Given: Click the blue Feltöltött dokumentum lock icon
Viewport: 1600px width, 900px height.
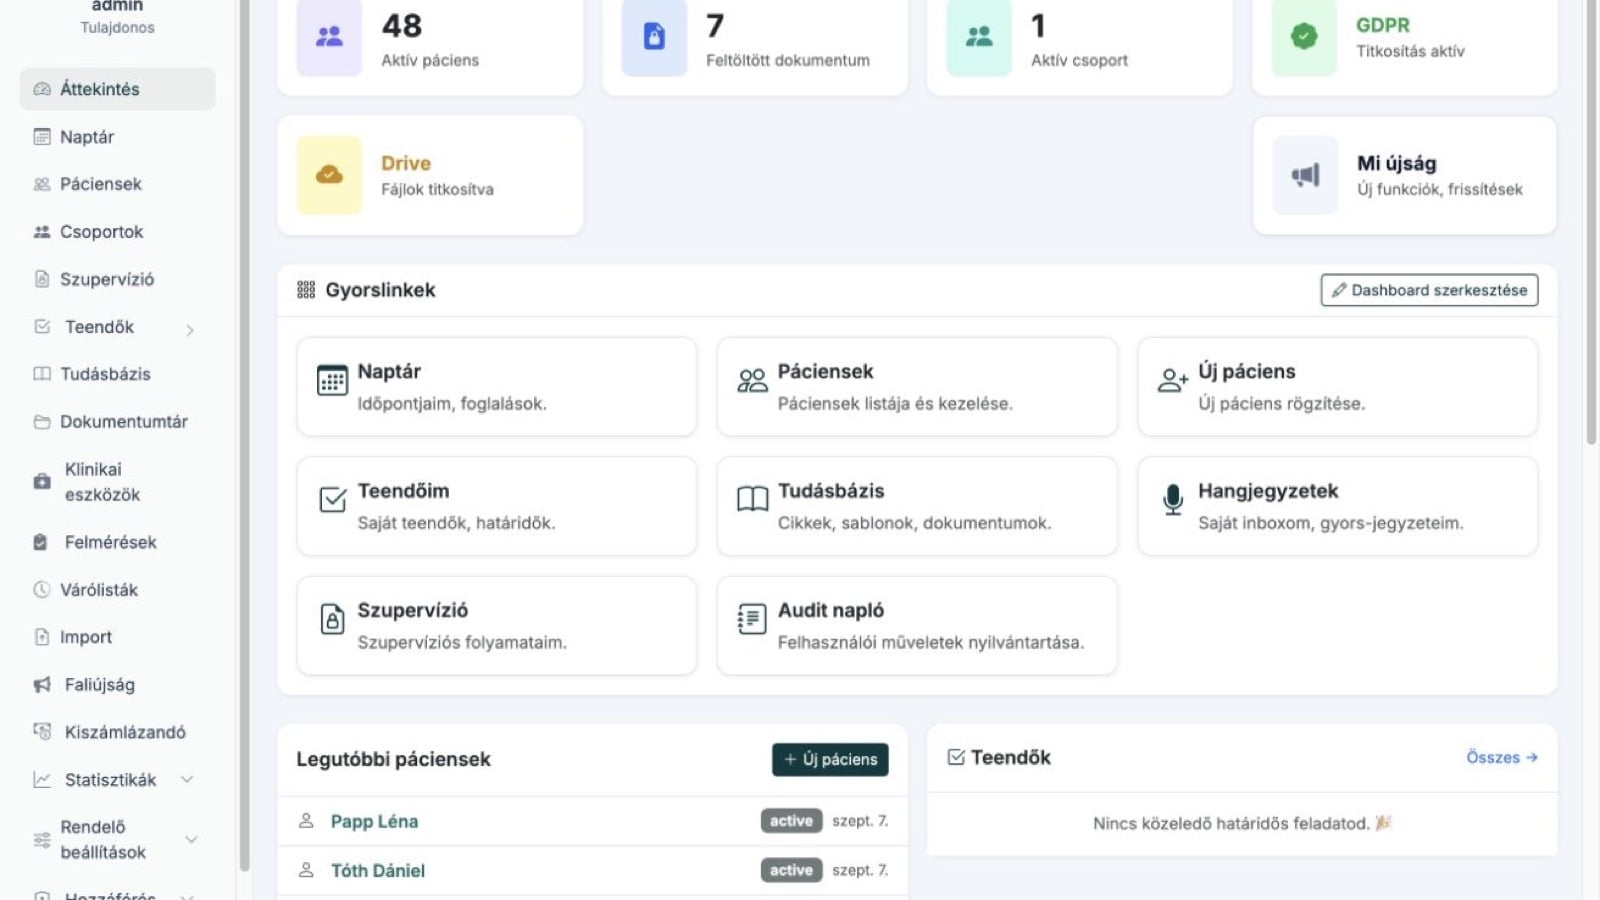Looking at the screenshot, I should point(654,37).
